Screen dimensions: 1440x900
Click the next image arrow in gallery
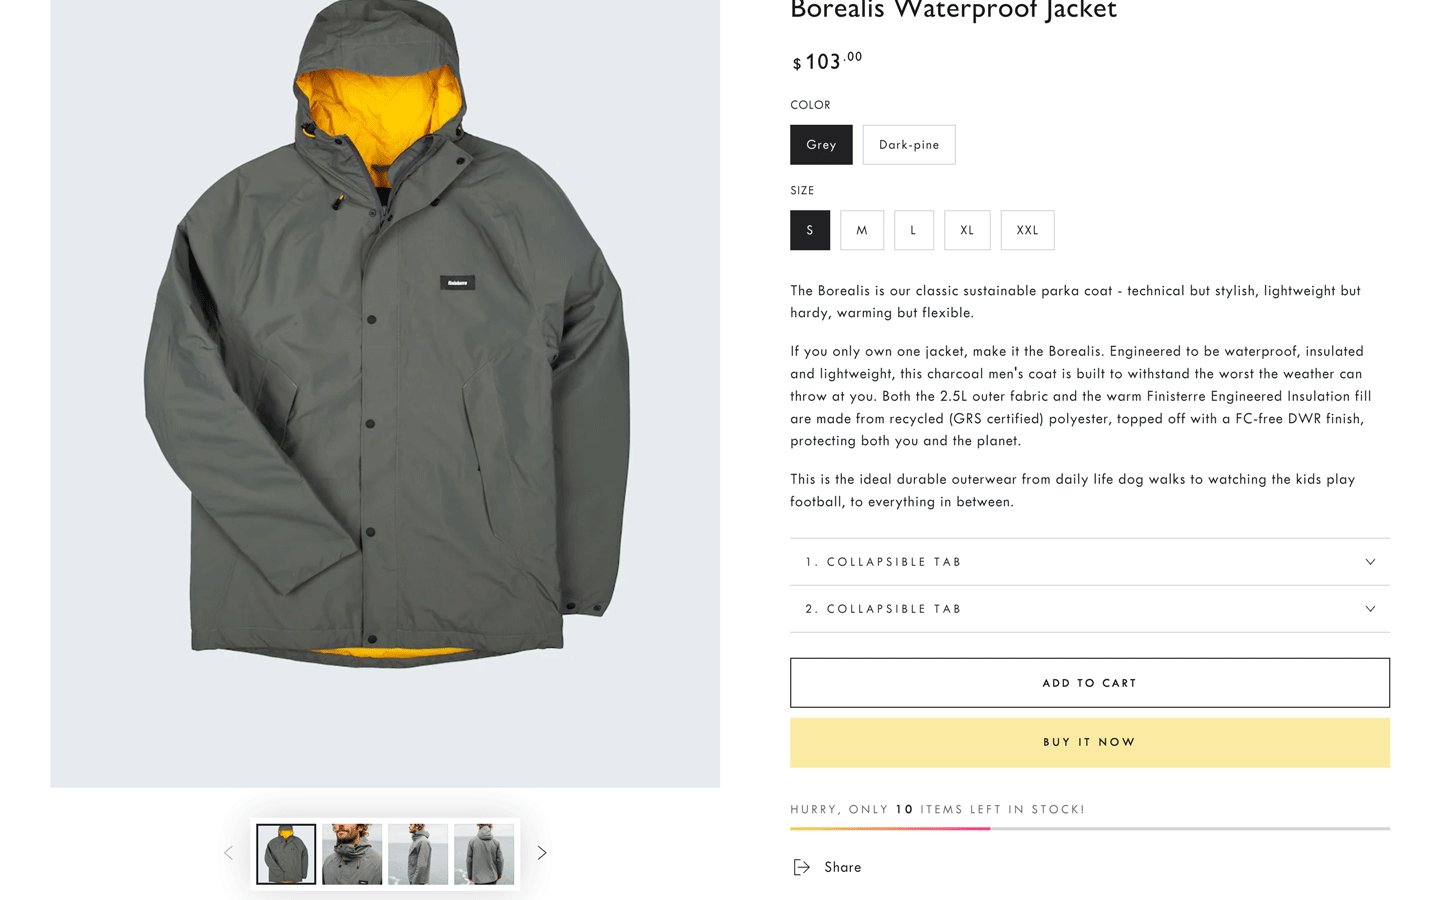pos(542,853)
